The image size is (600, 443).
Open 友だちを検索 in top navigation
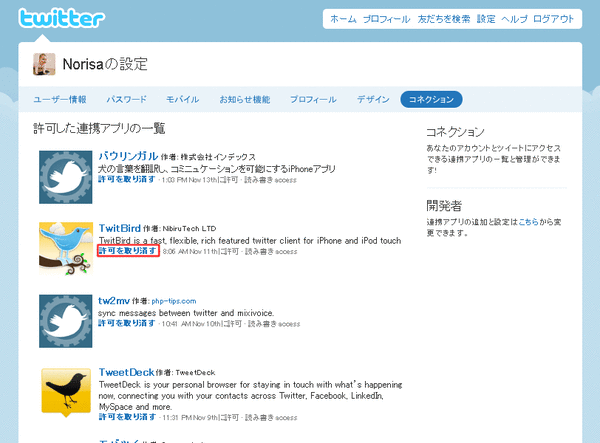(443, 19)
